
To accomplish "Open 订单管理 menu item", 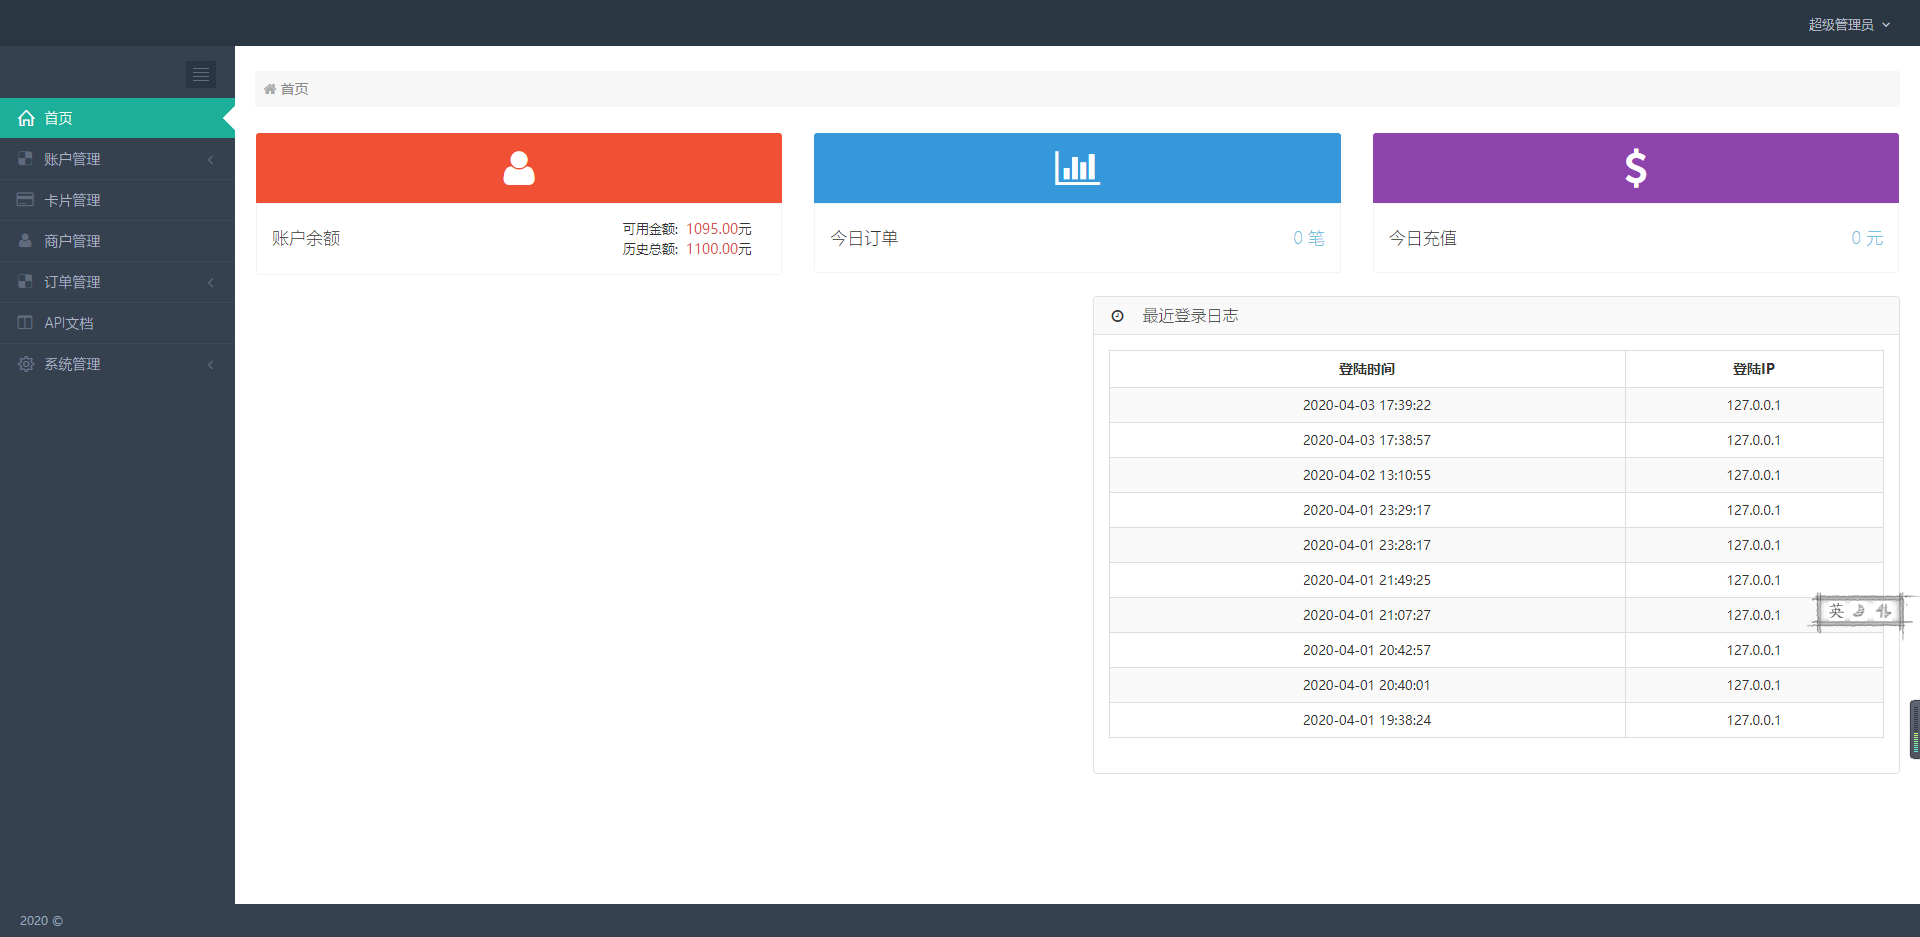I will pyautogui.click(x=117, y=282).
